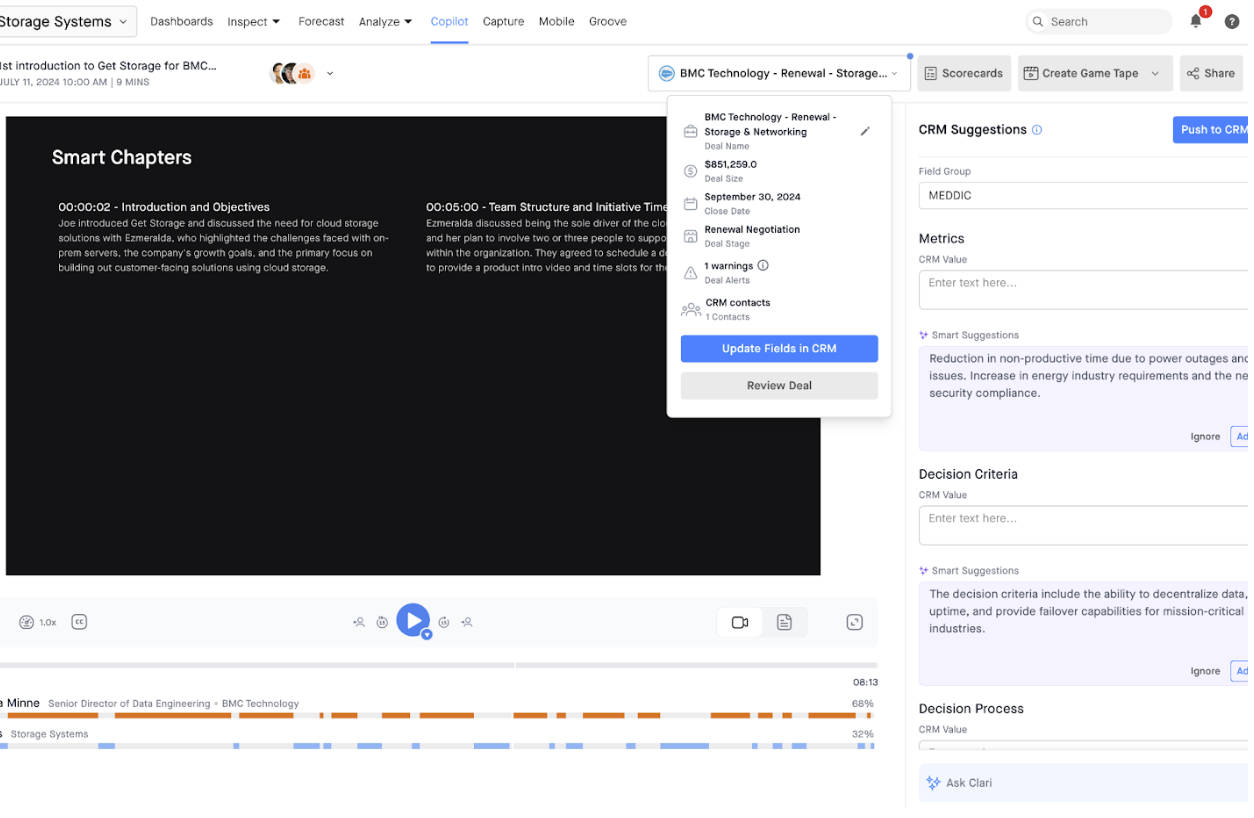Go to the Capture tab
The height and width of the screenshot is (818, 1254).
503,22
